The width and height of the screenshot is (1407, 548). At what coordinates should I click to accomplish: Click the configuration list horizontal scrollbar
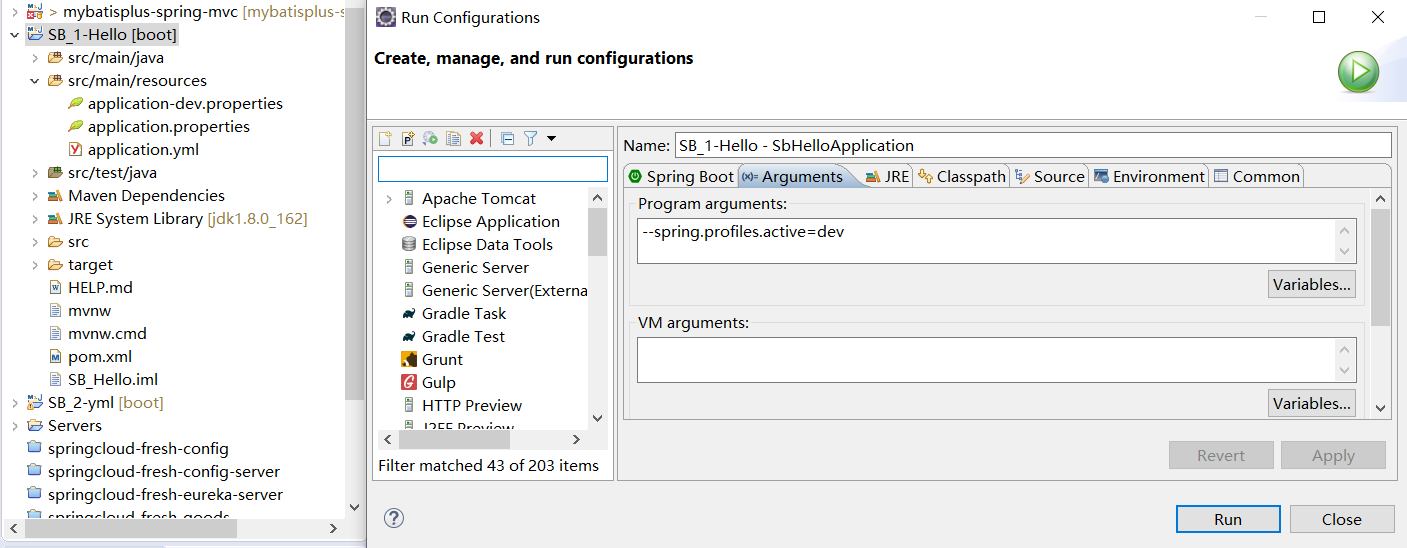pyautogui.click(x=456, y=439)
